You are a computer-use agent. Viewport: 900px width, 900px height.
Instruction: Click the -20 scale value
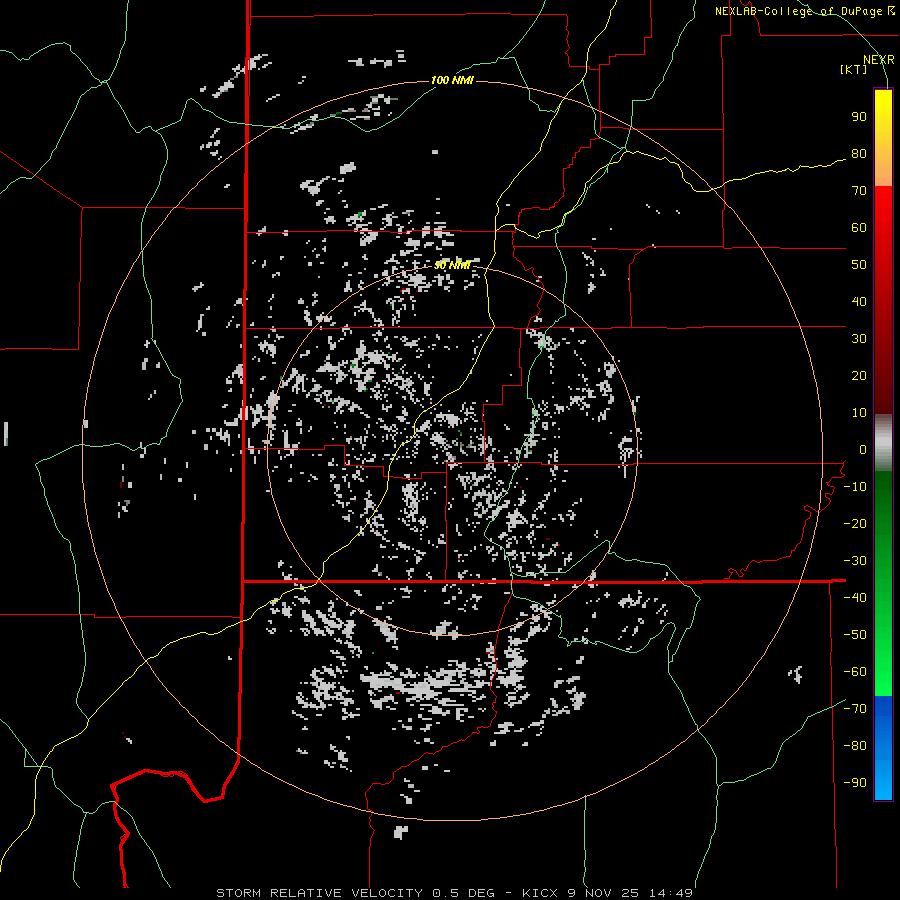pos(855,524)
